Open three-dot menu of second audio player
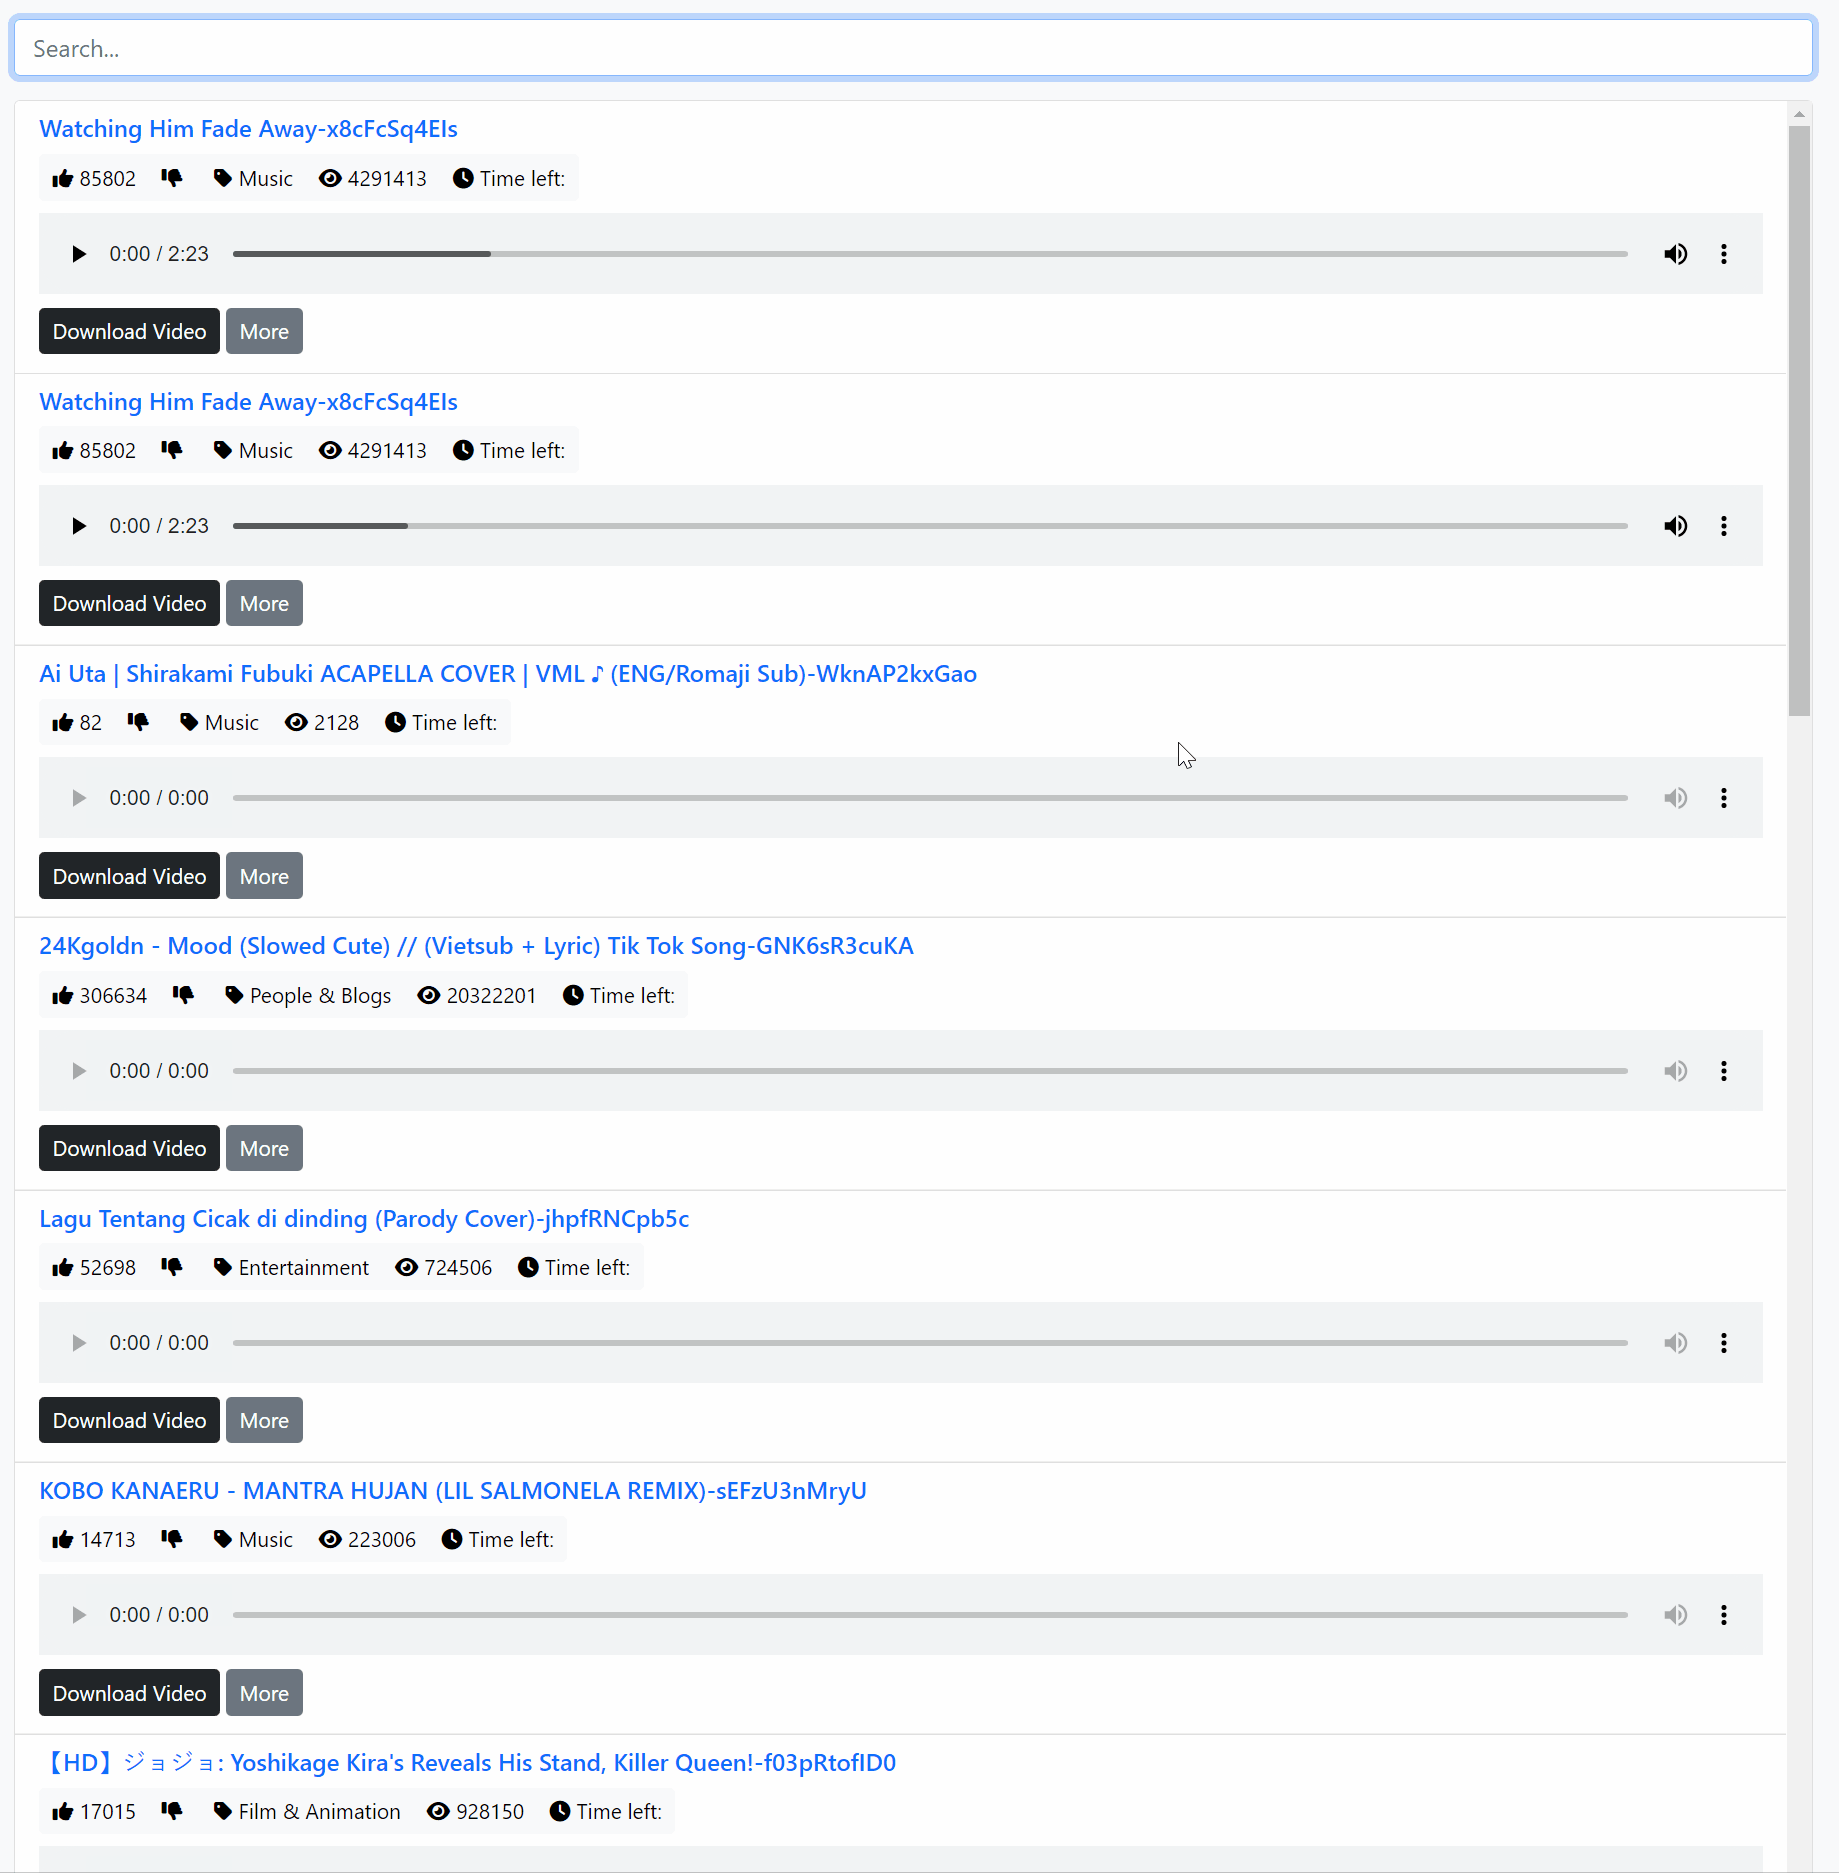Viewport: 1839px width, 1873px height. pyautogui.click(x=1724, y=526)
